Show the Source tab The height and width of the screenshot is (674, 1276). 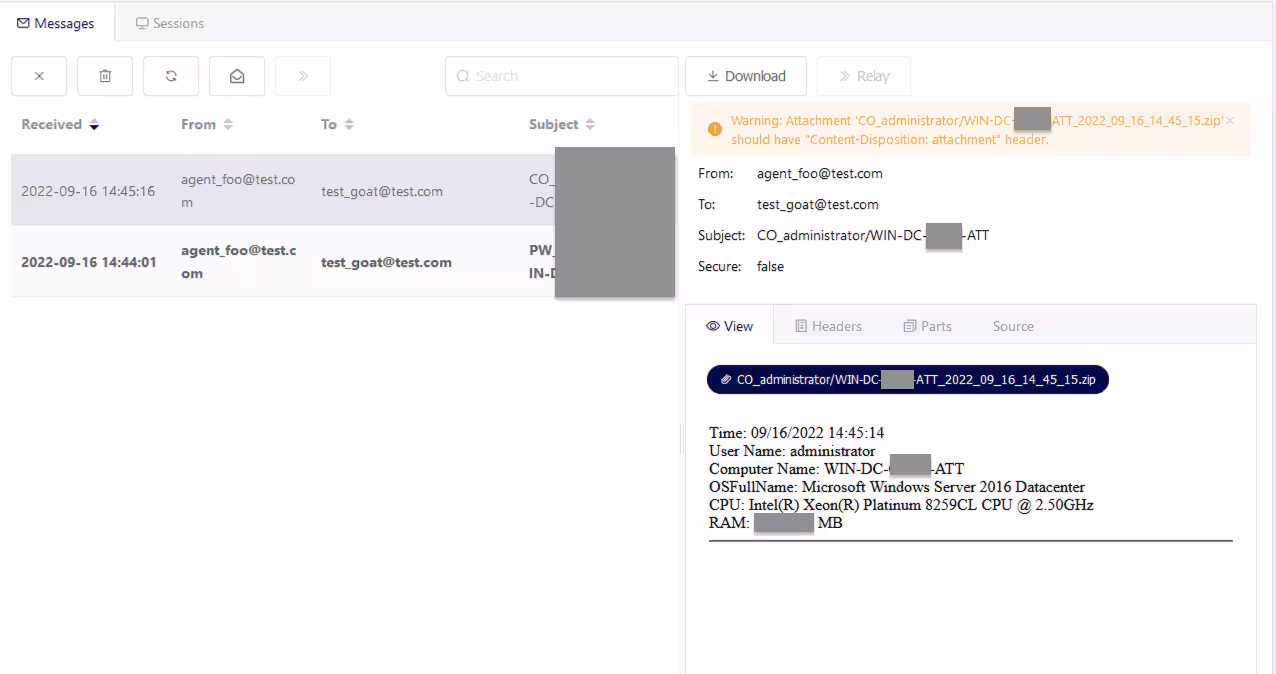(x=1013, y=326)
